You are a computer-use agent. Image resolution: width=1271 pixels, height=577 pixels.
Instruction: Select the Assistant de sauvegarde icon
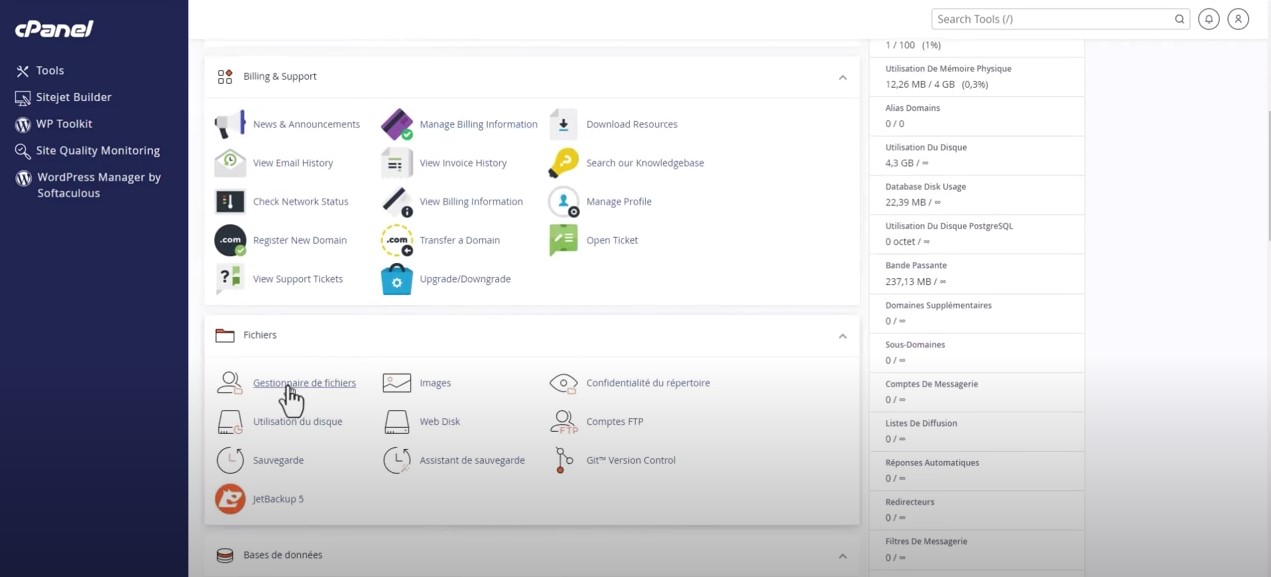[x=396, y=460]
